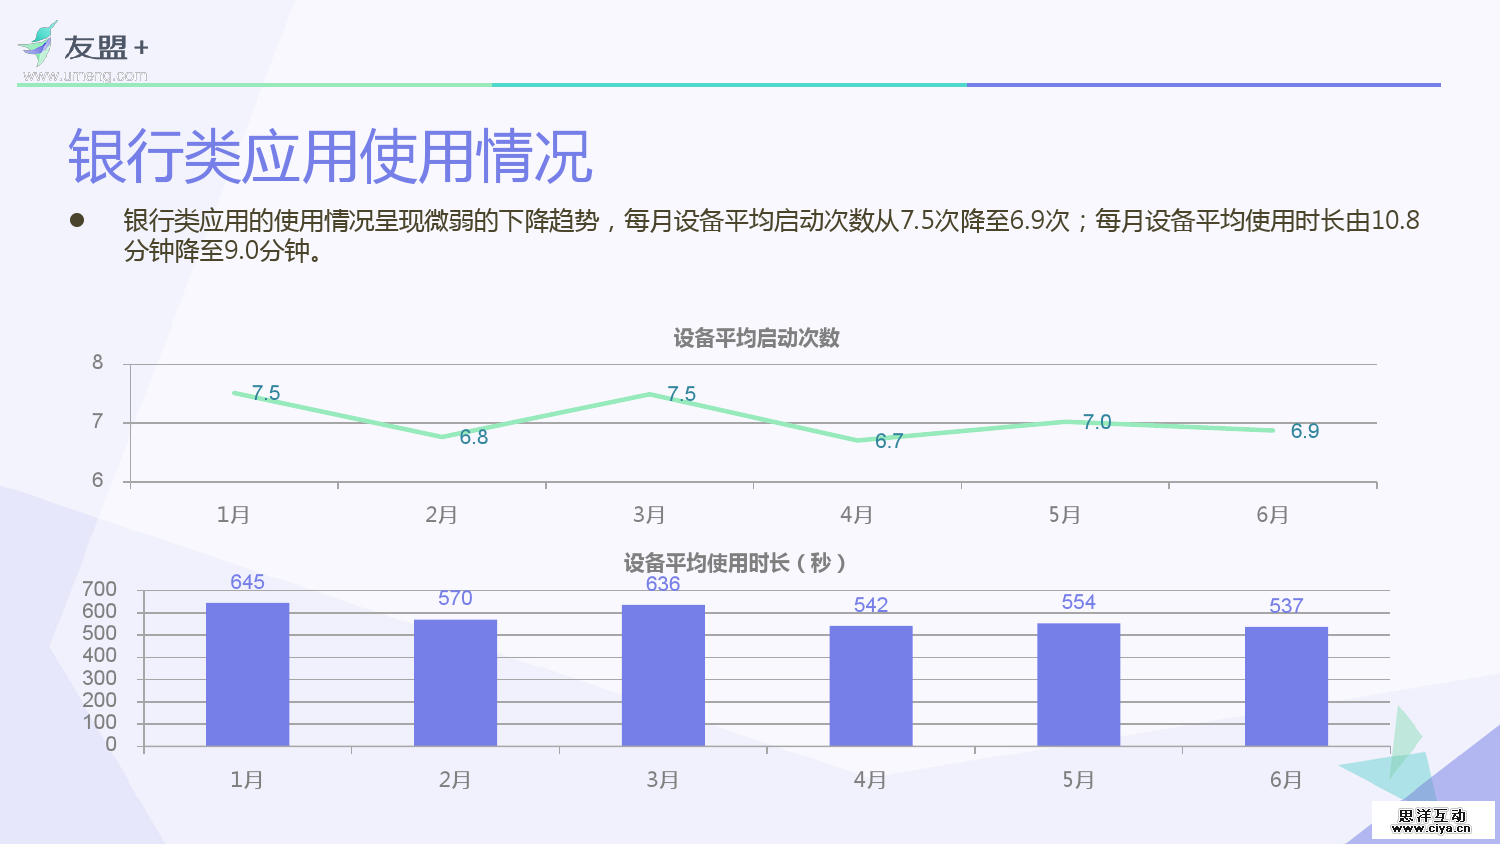
Task: Select the purple bar labeled 645
Action: pyautogui.click(x=246, y=672)
